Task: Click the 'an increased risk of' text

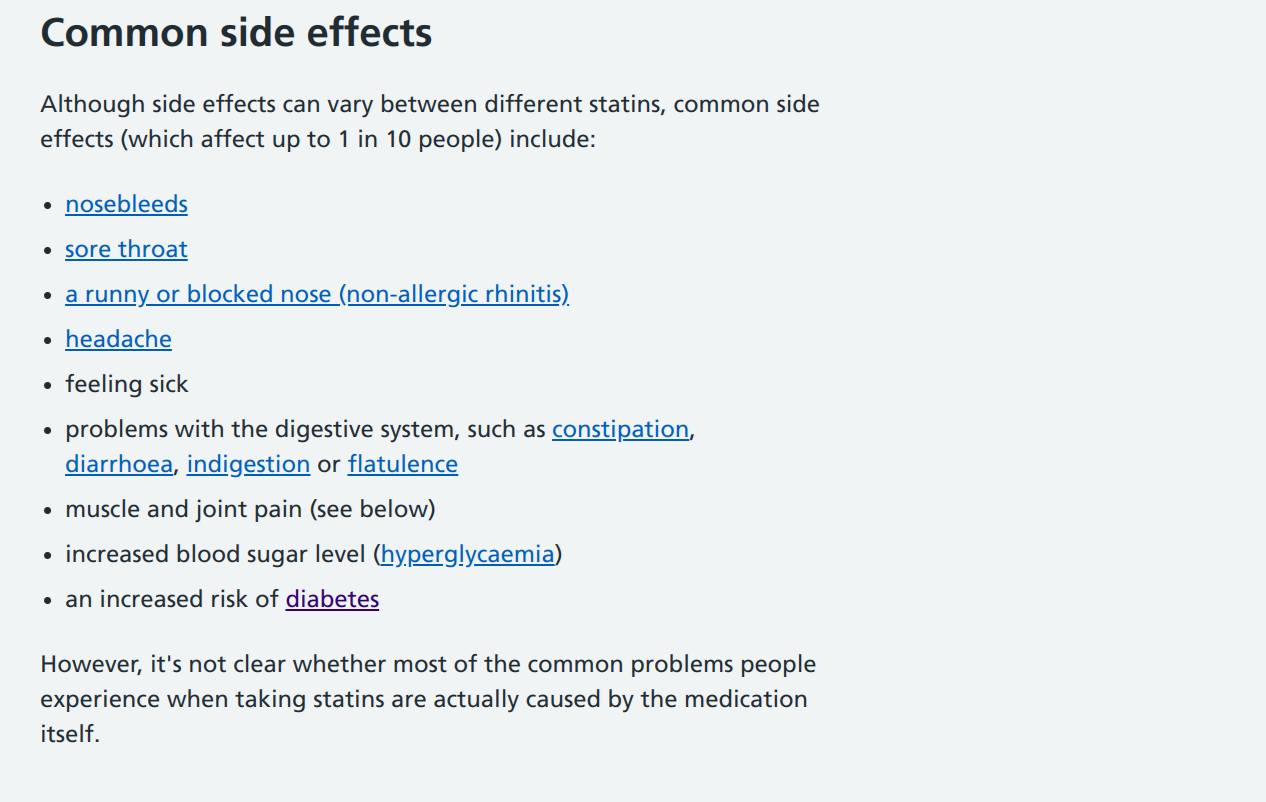Action: click(x=172, y=599)
